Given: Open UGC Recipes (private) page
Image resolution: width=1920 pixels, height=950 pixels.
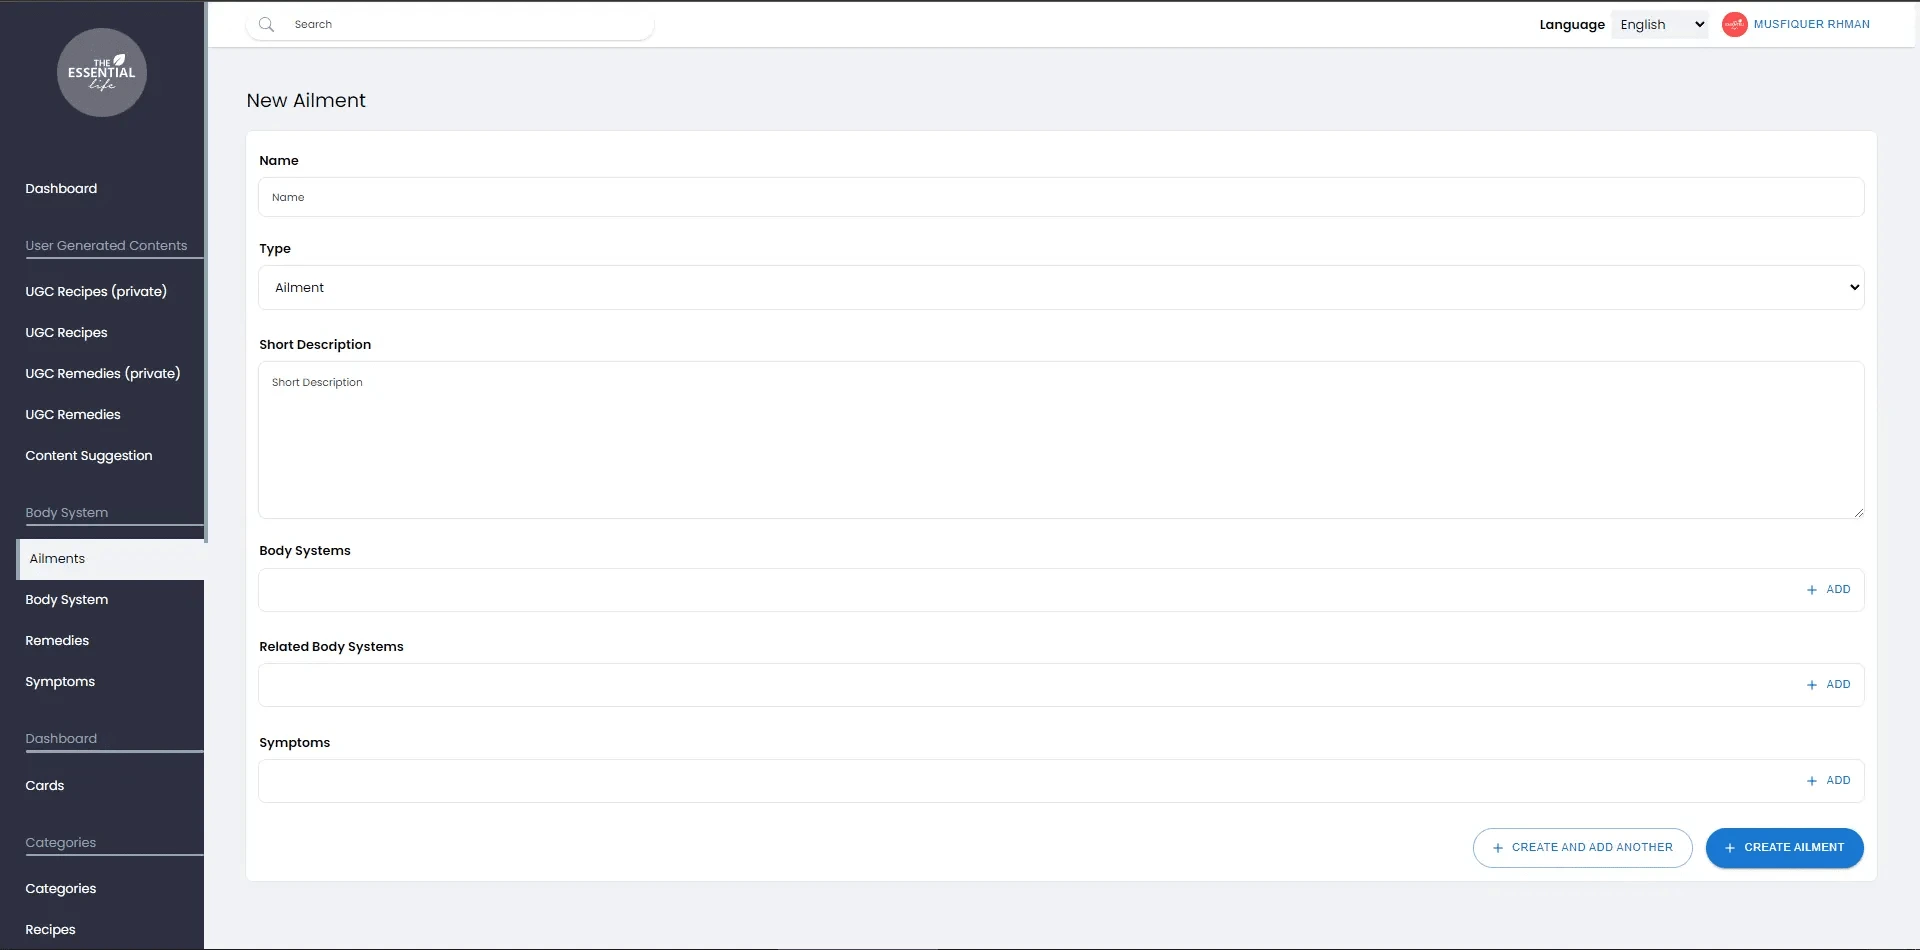Looking at the screenshot, I should [x=96, y=292].
